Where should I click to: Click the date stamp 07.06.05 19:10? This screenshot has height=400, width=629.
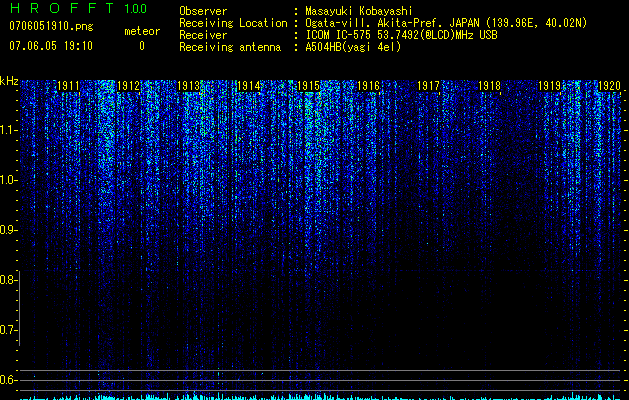51,46
